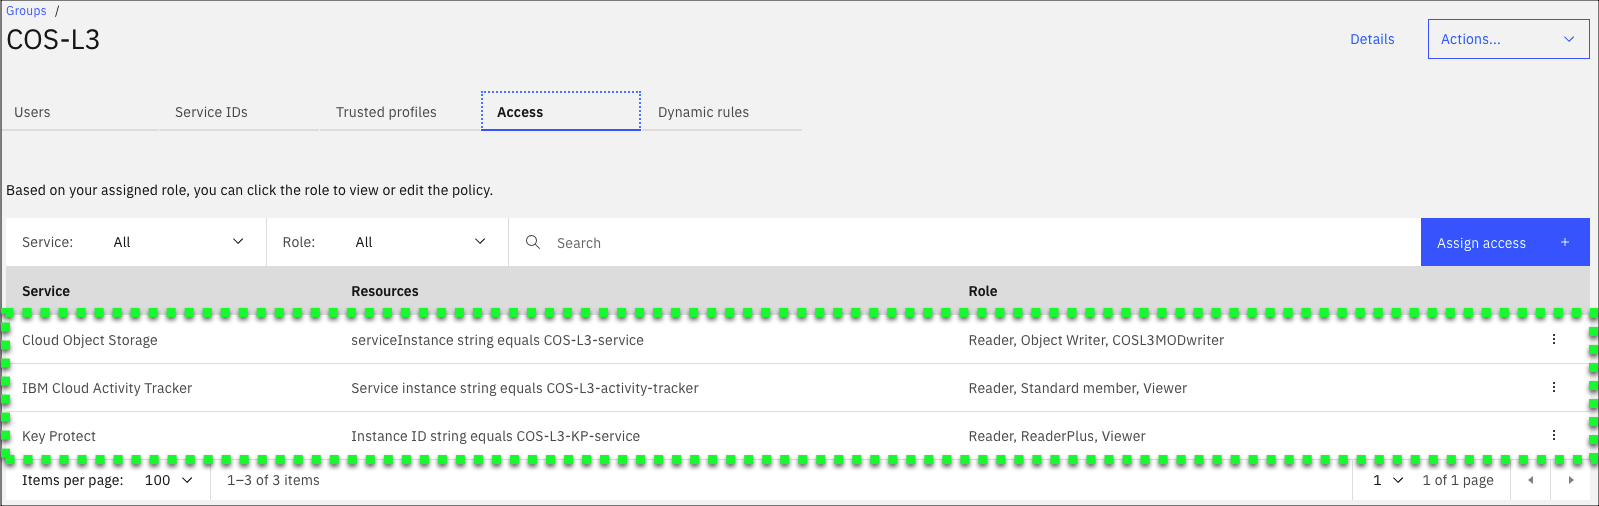Open the Trusted profiles tab
Screen dimensions: 1599x506
tap(400, 112)
